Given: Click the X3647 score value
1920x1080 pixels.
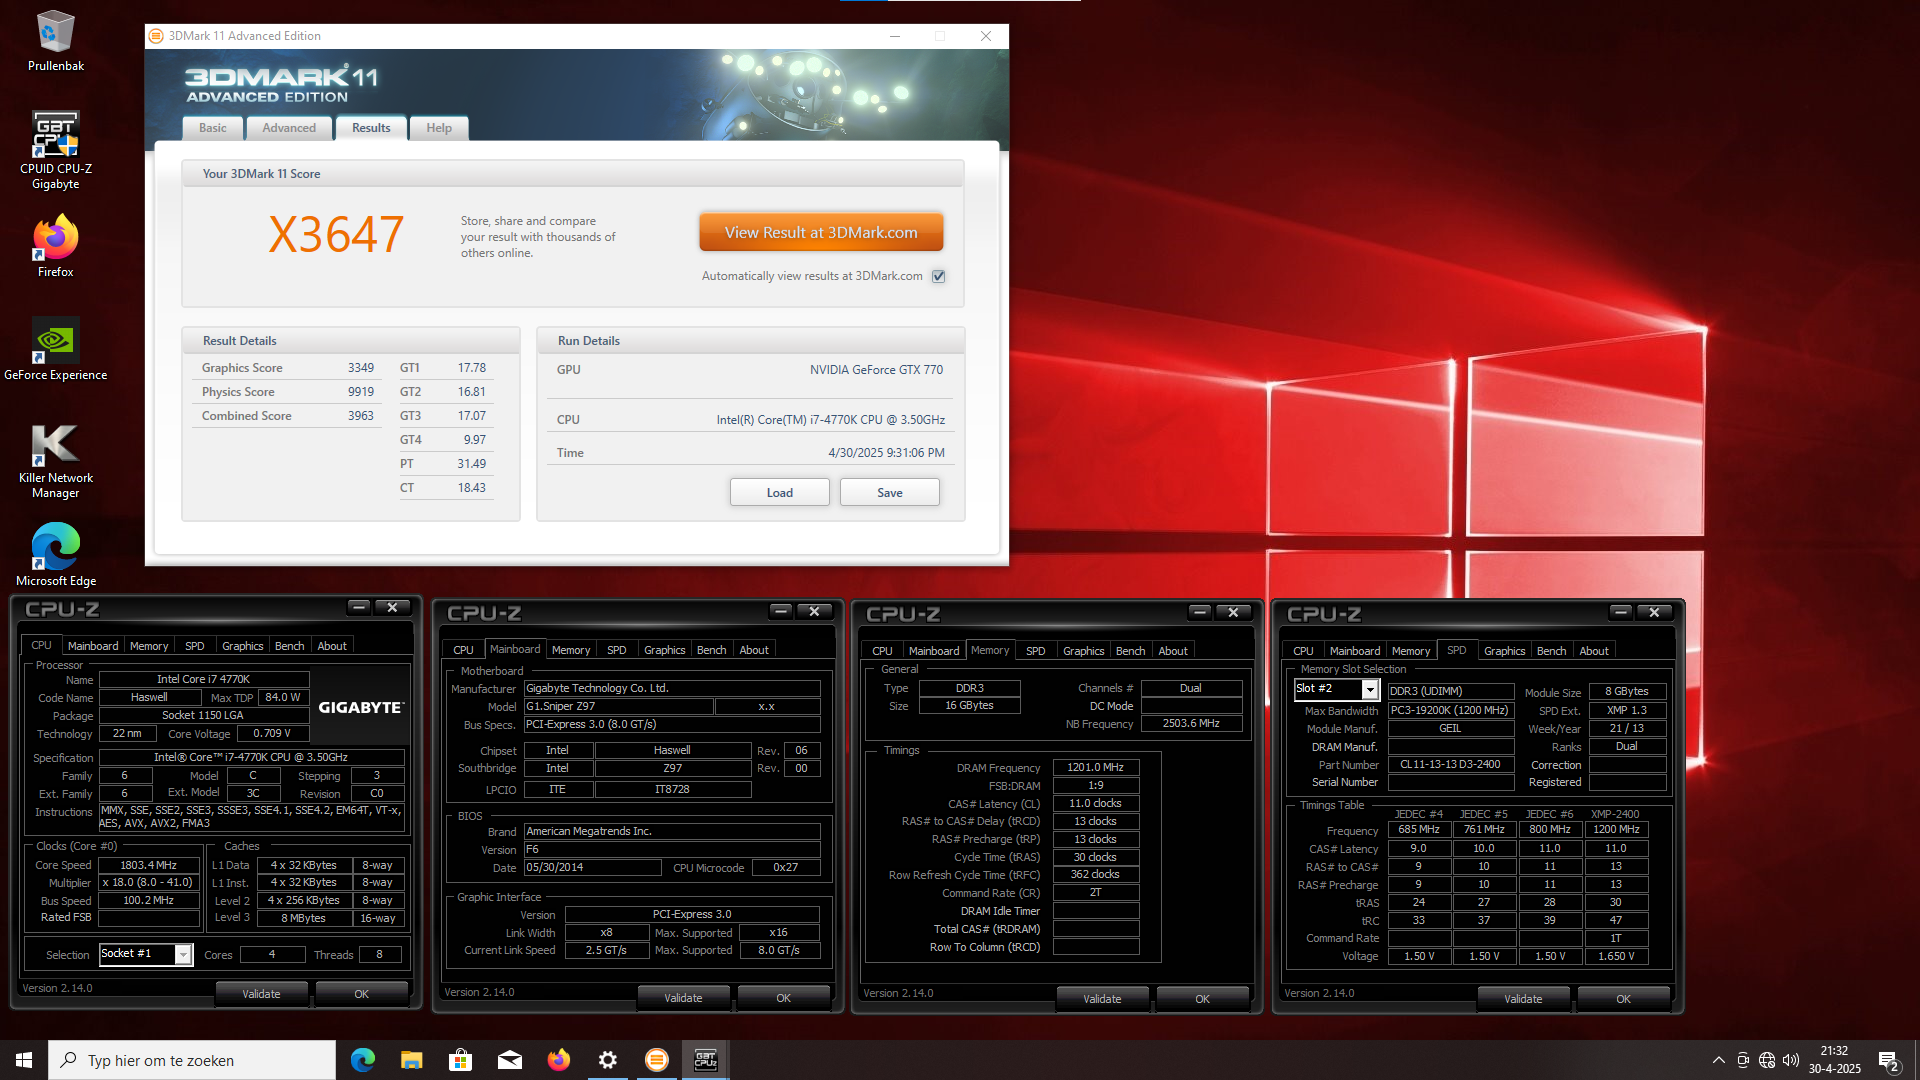Looking at the screenshot, I should click(x=336, y=235).
